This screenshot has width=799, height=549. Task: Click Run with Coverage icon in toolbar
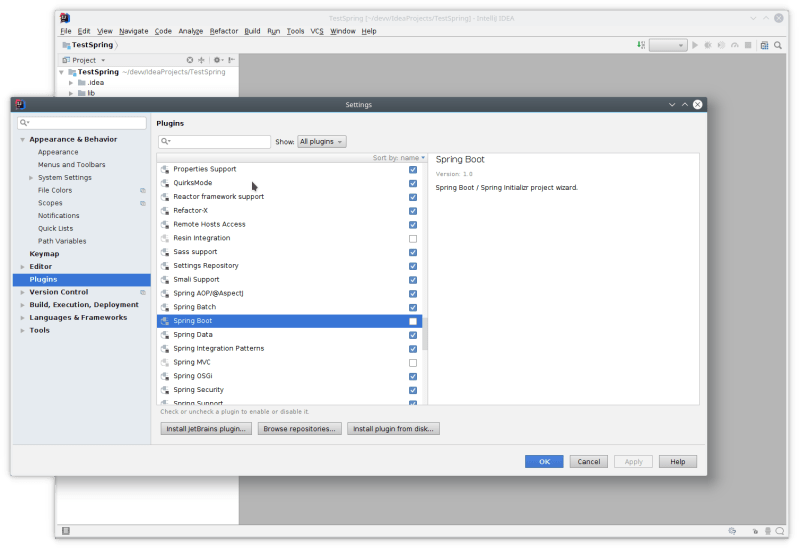[x=721, y=45]
